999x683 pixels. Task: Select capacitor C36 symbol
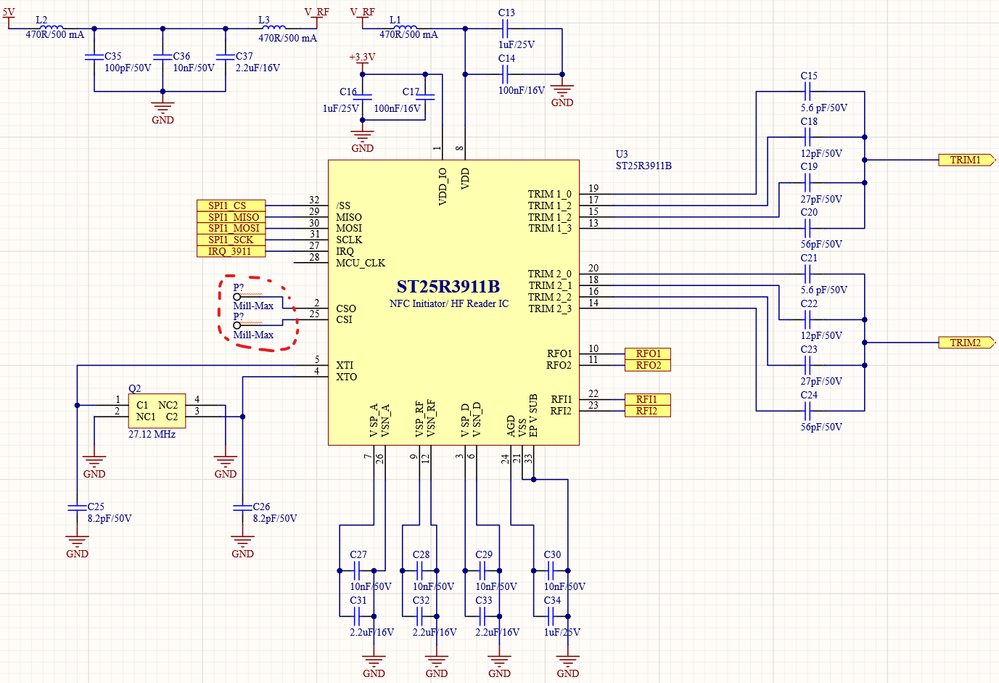pos(162,57)
